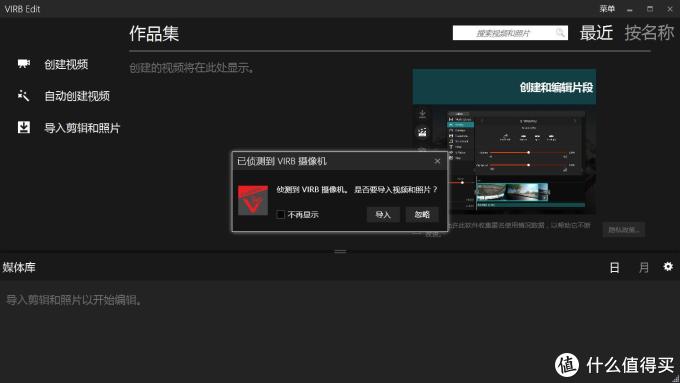This screenshot has height=383, width=680.
Task: Sort the portfolio by 按名称
Action: (649, 33)
